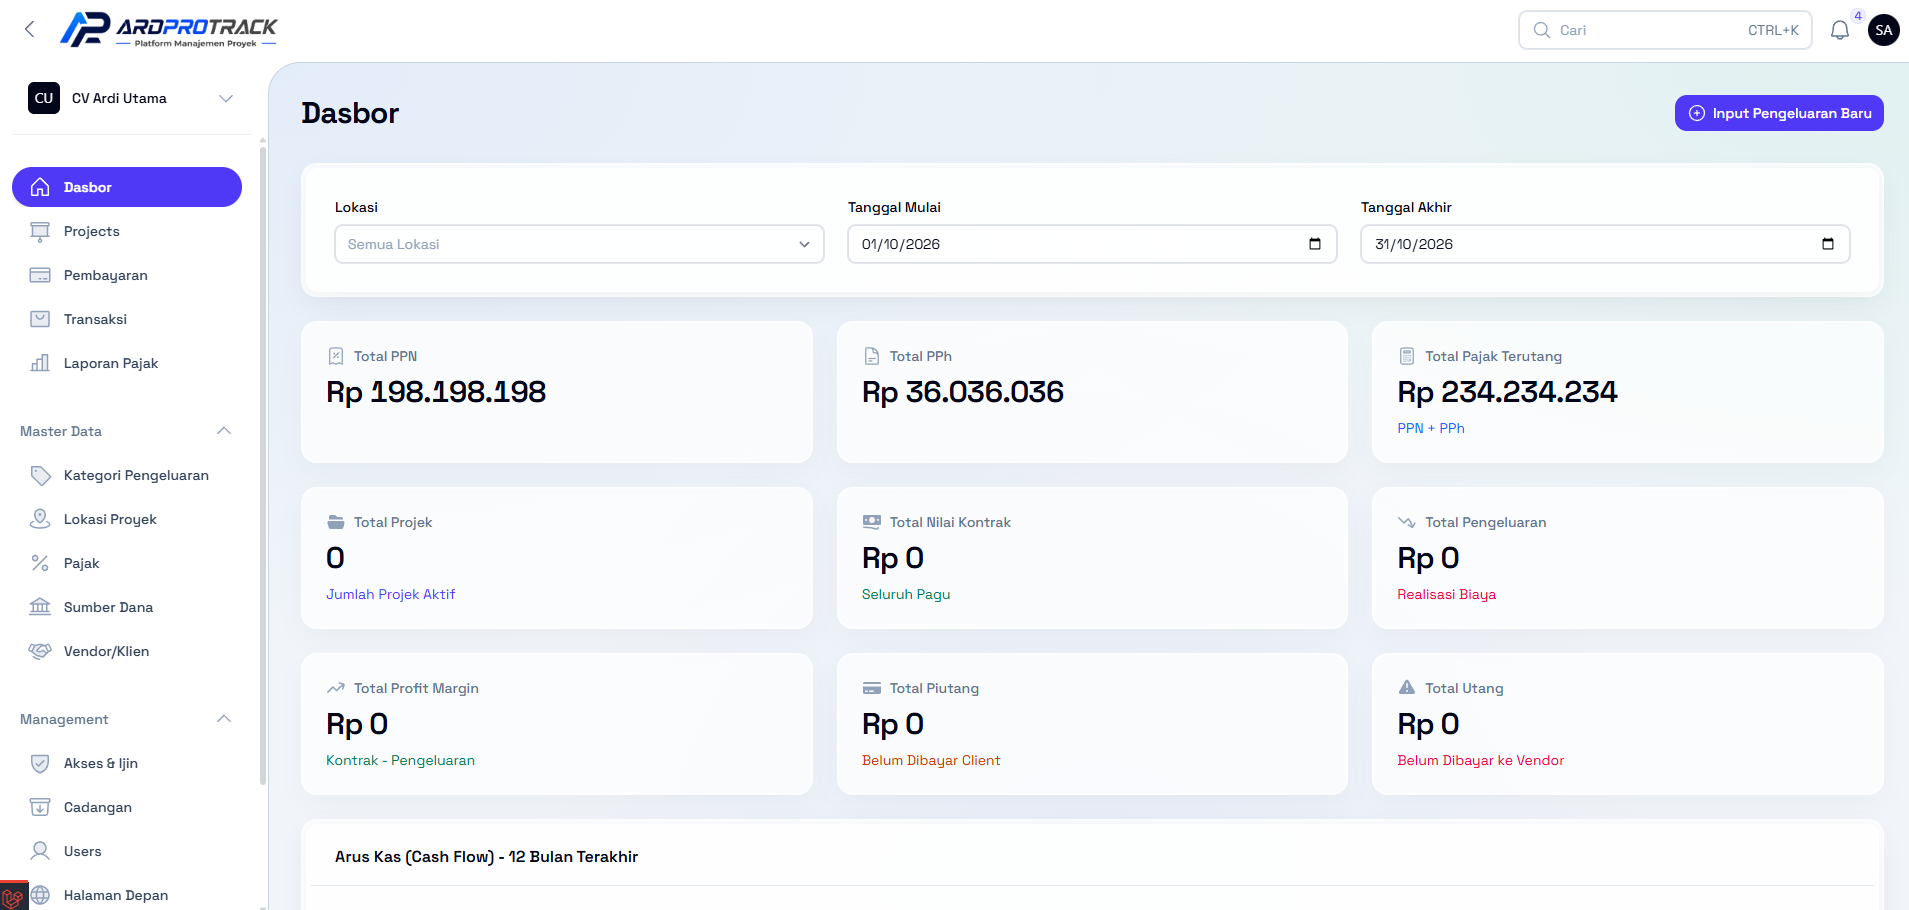1909x910 pixels.
Task: Click the Projects sidebar icon
Action: click(40, 231)
